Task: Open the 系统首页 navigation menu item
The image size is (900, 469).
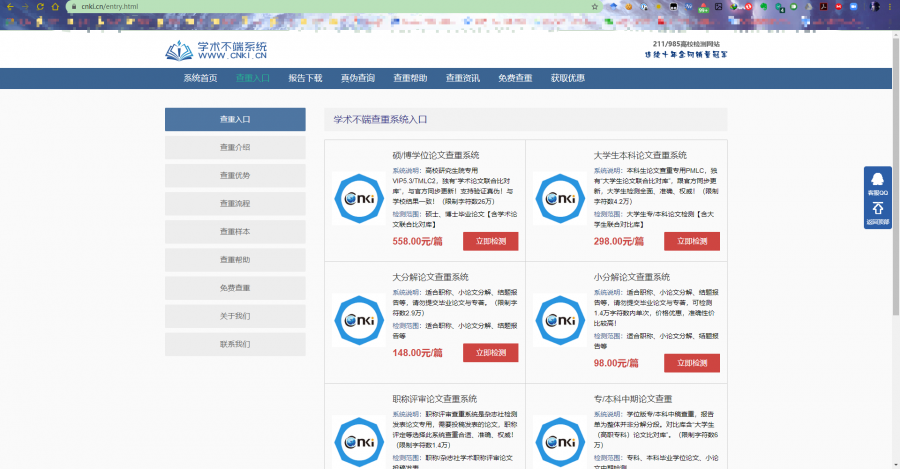Action: [200, 78]
